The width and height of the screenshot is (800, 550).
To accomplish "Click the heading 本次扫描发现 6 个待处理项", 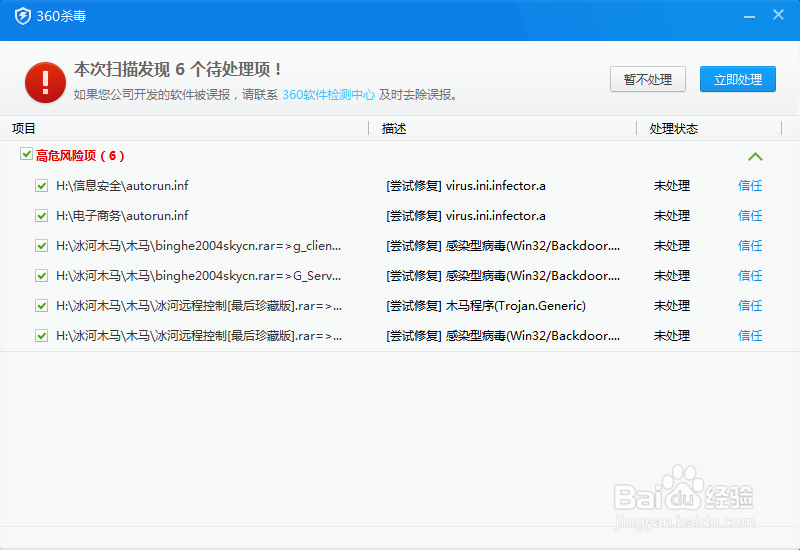I will [x=178, y=69].
